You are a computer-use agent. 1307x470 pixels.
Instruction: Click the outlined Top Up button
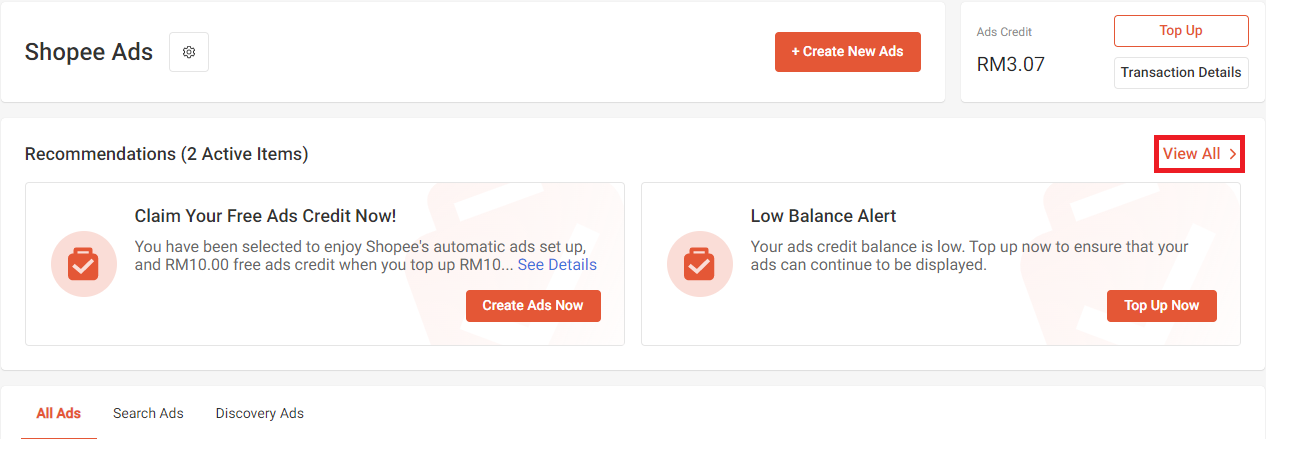1181,31
